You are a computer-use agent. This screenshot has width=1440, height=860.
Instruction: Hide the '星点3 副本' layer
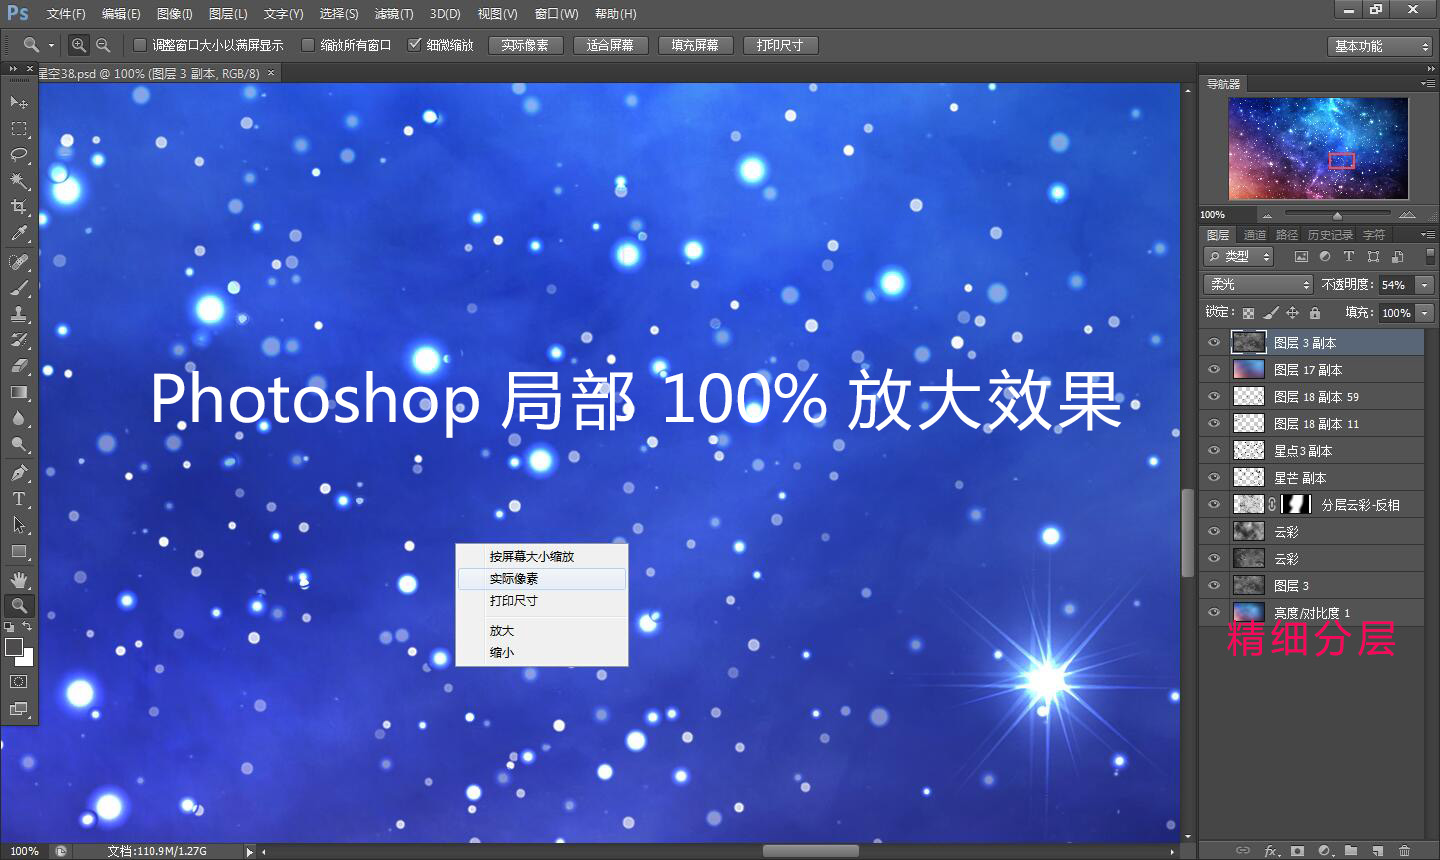[1214, 451]
